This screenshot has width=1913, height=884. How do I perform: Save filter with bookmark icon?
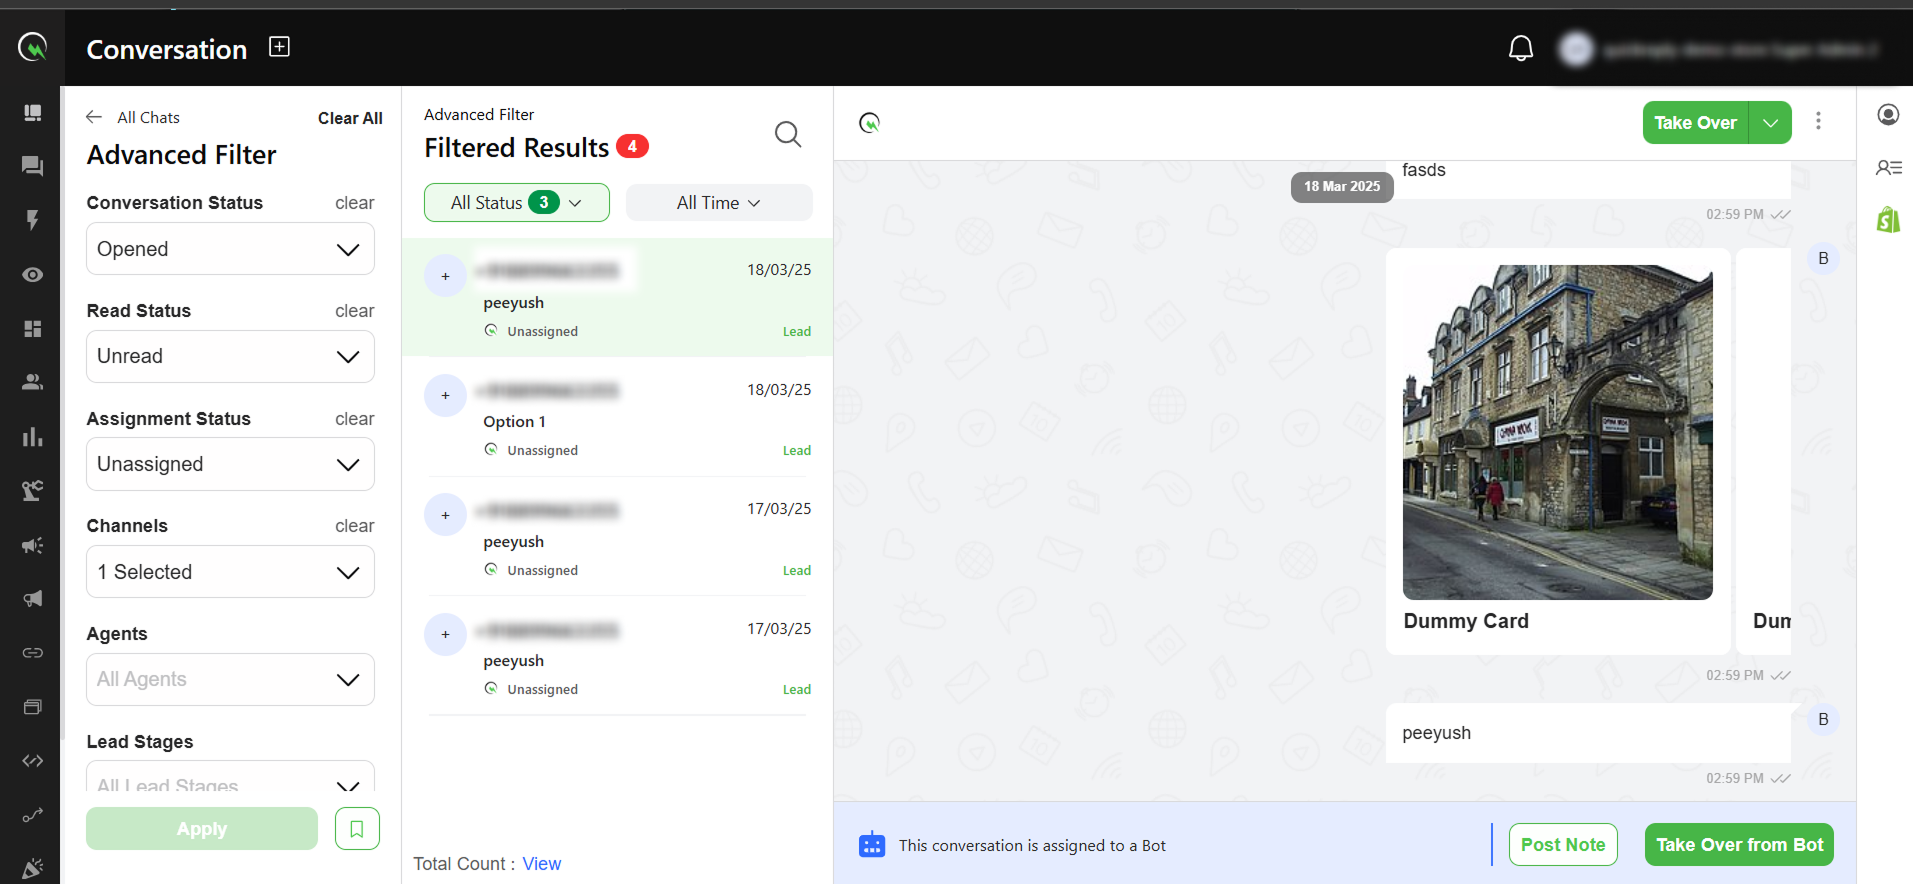[357, 829]
